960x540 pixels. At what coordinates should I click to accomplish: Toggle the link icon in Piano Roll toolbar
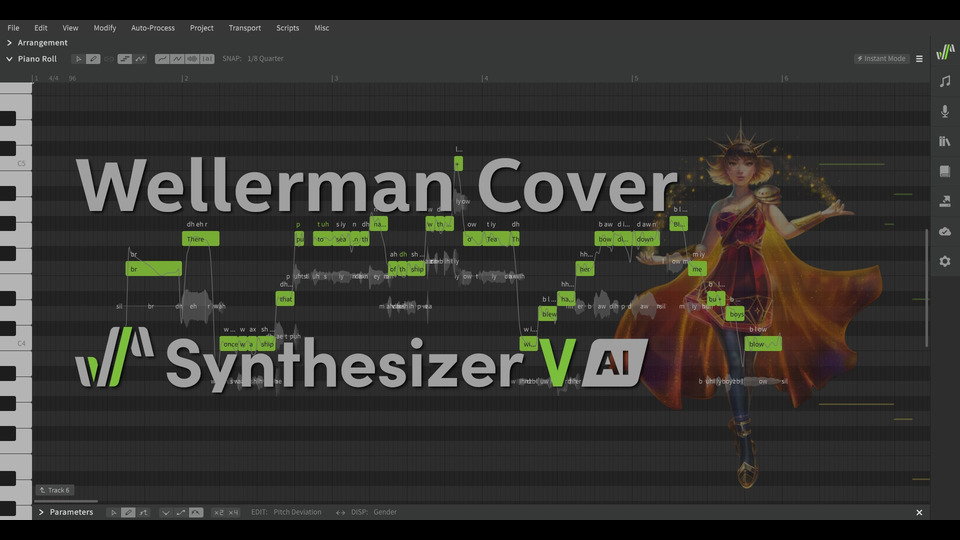(x=109, y=59)
